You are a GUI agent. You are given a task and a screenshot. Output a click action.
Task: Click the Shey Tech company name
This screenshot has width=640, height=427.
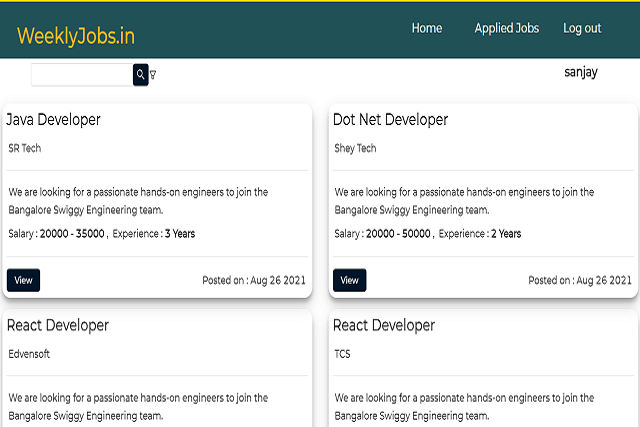(x=355, y=149)
